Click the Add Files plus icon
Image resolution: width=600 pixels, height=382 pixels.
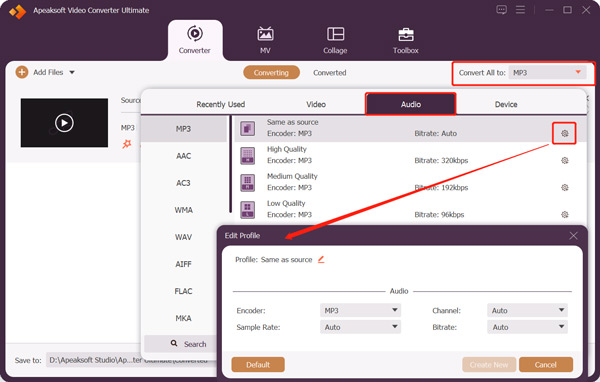tap(22, 72)
